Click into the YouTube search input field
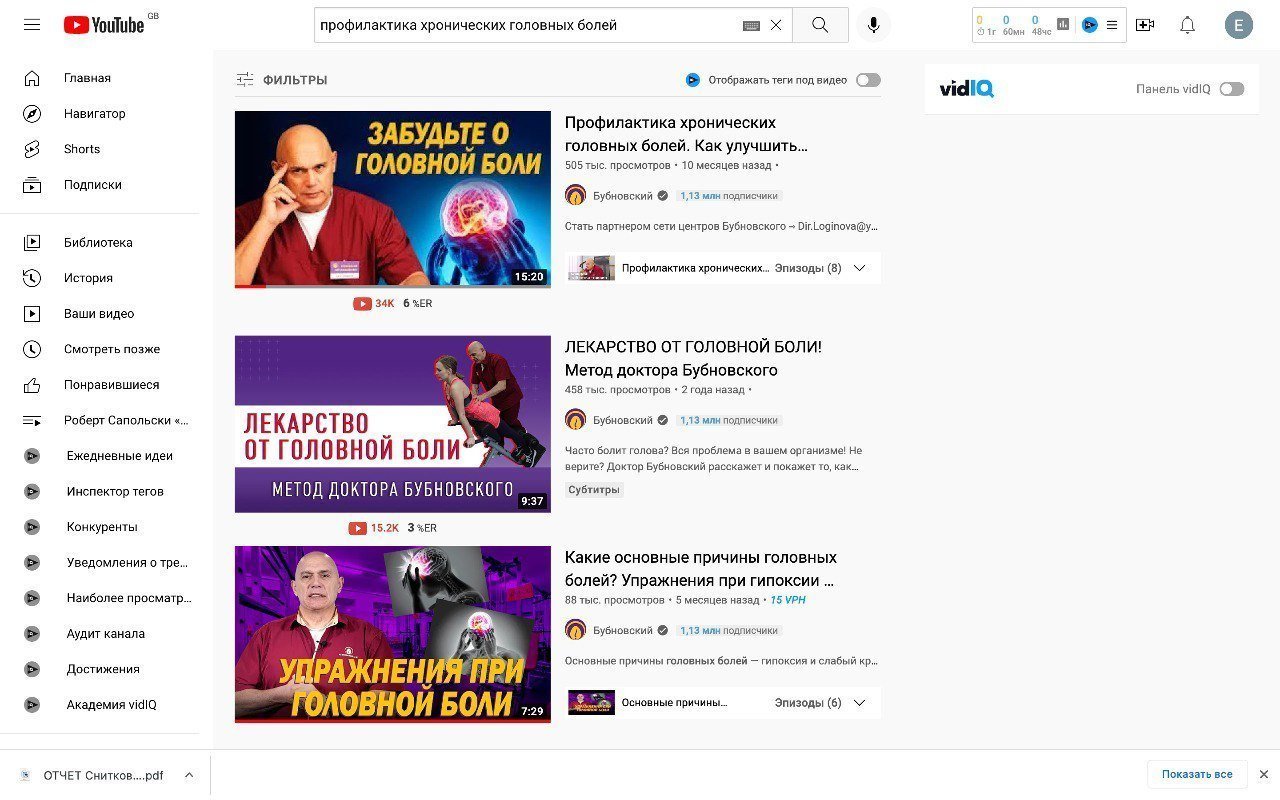Image resolution: width=1280 pixels, height=800 pixels. click(528, 25)
